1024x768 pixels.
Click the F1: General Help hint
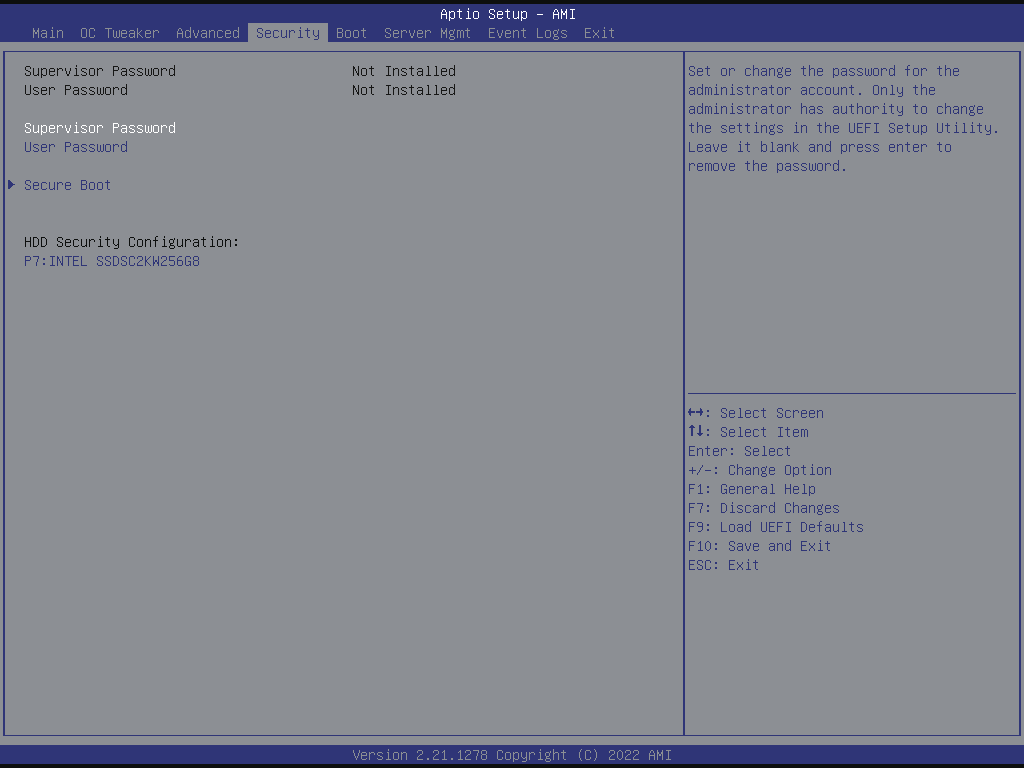[x=752, y=489]
